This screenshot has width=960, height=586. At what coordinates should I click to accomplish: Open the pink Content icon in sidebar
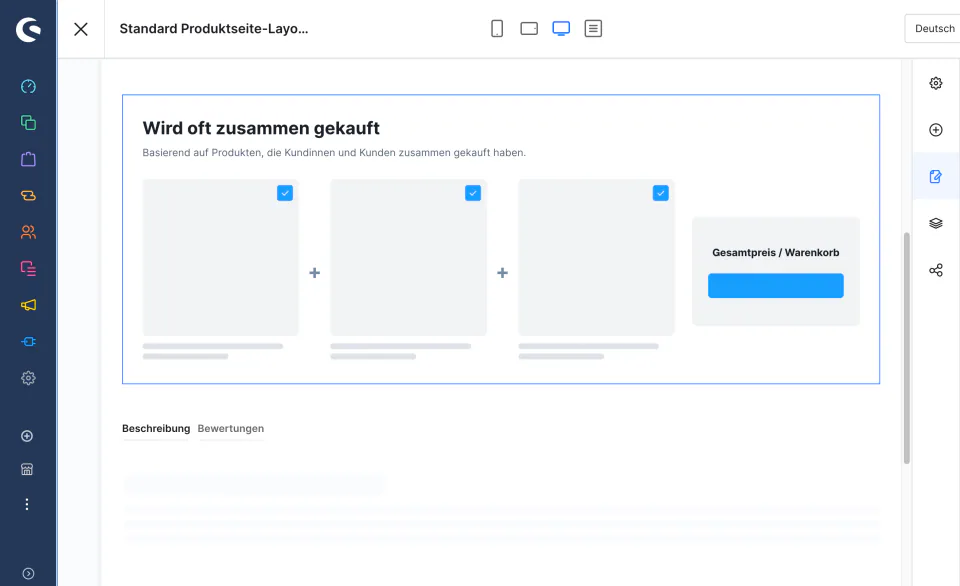pos(28,268)
